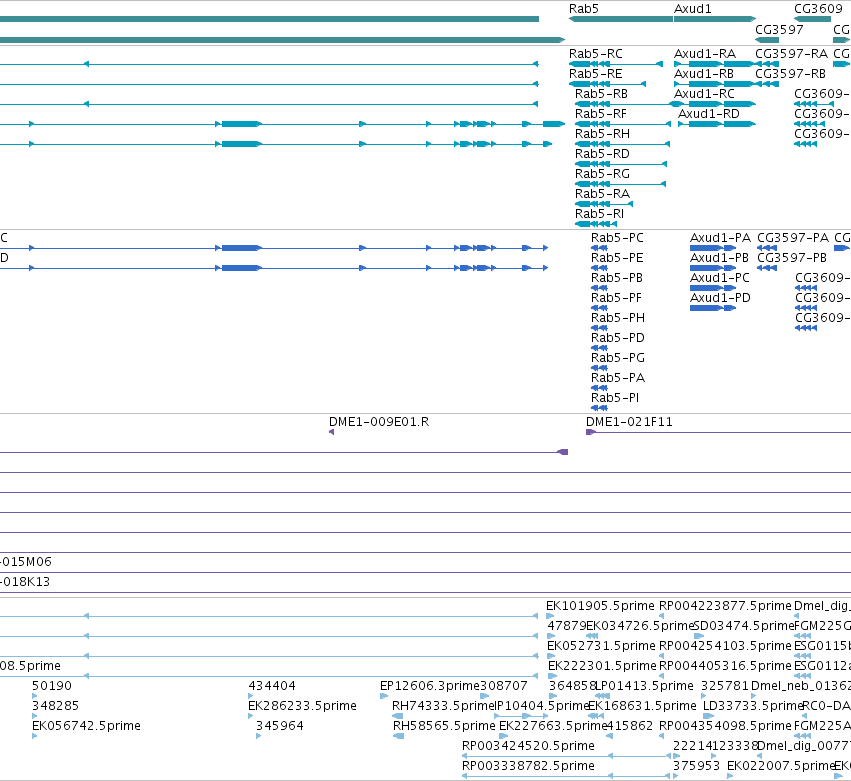851x781 pixels.
Task: Choose protein Axud1-PC
Action: [720, 278]
